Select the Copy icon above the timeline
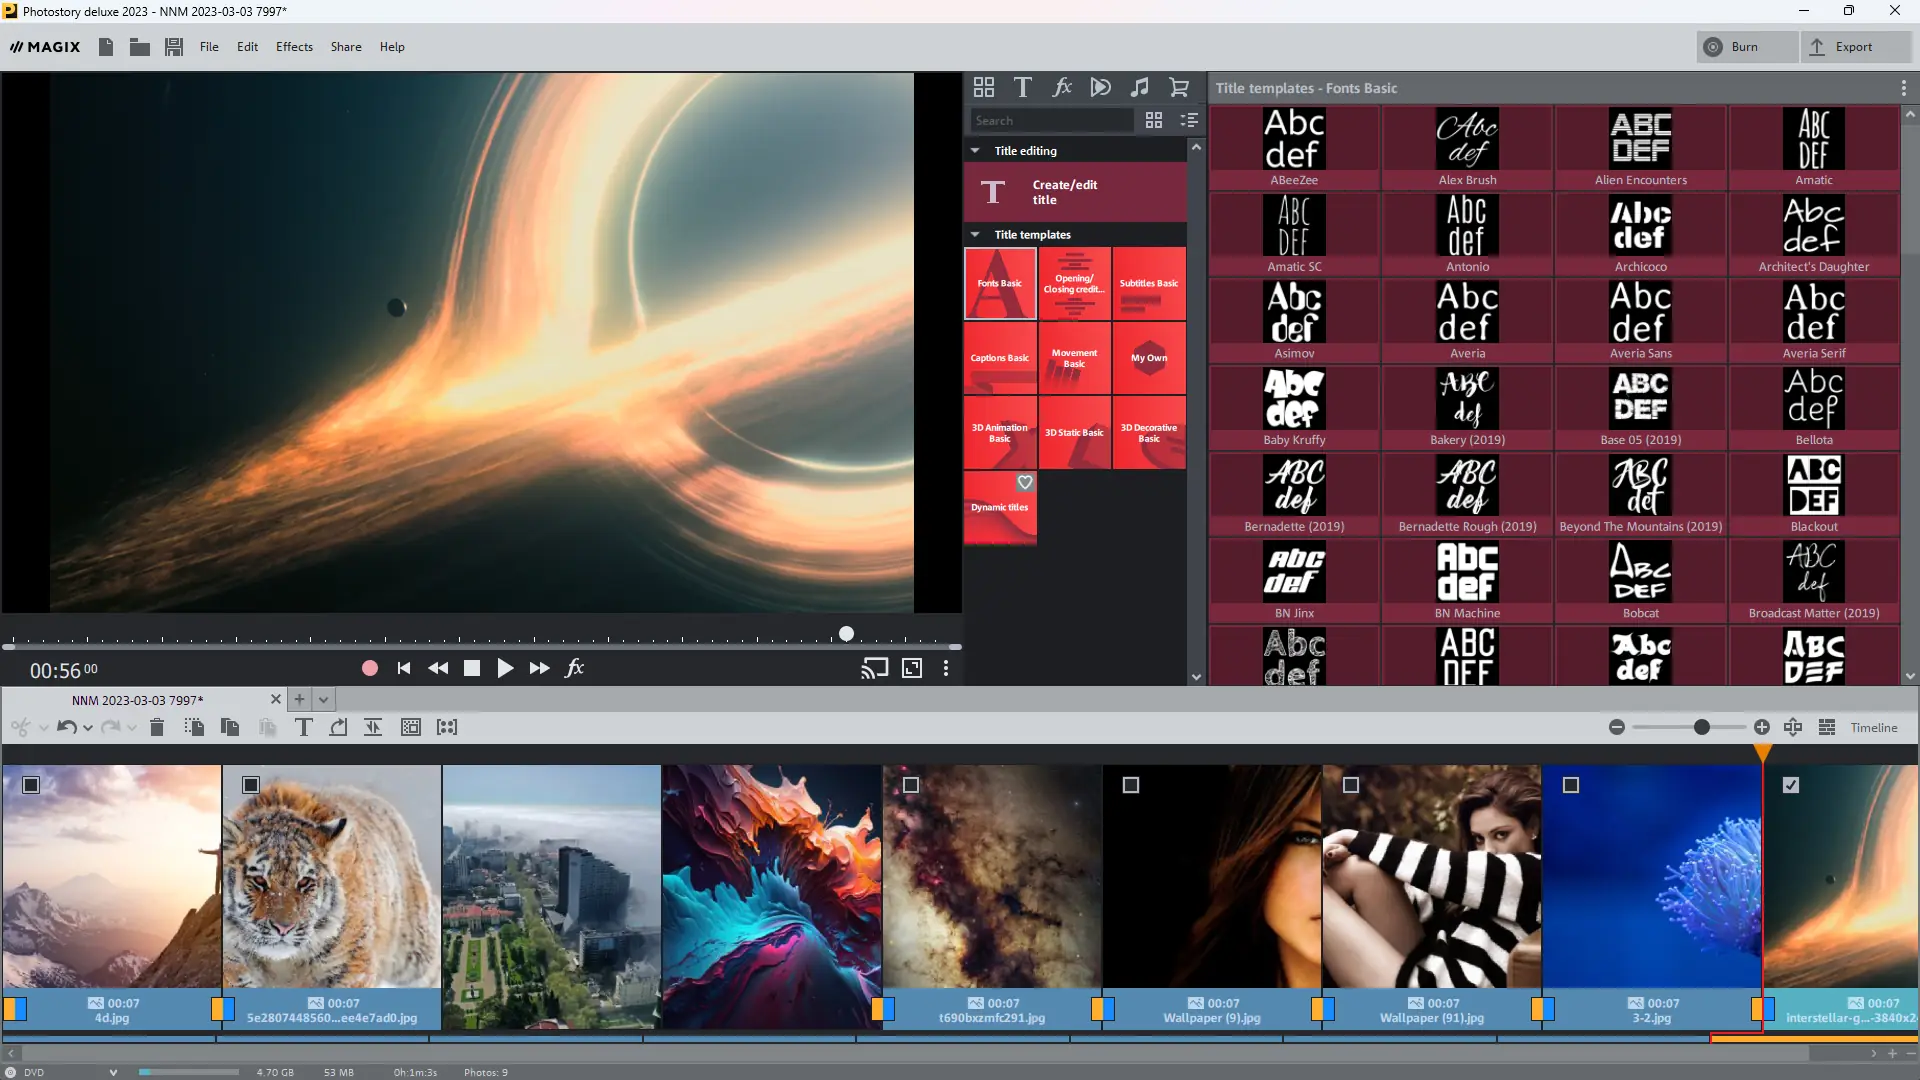This screenshot has height=1080, width=1920. [229, 727]
